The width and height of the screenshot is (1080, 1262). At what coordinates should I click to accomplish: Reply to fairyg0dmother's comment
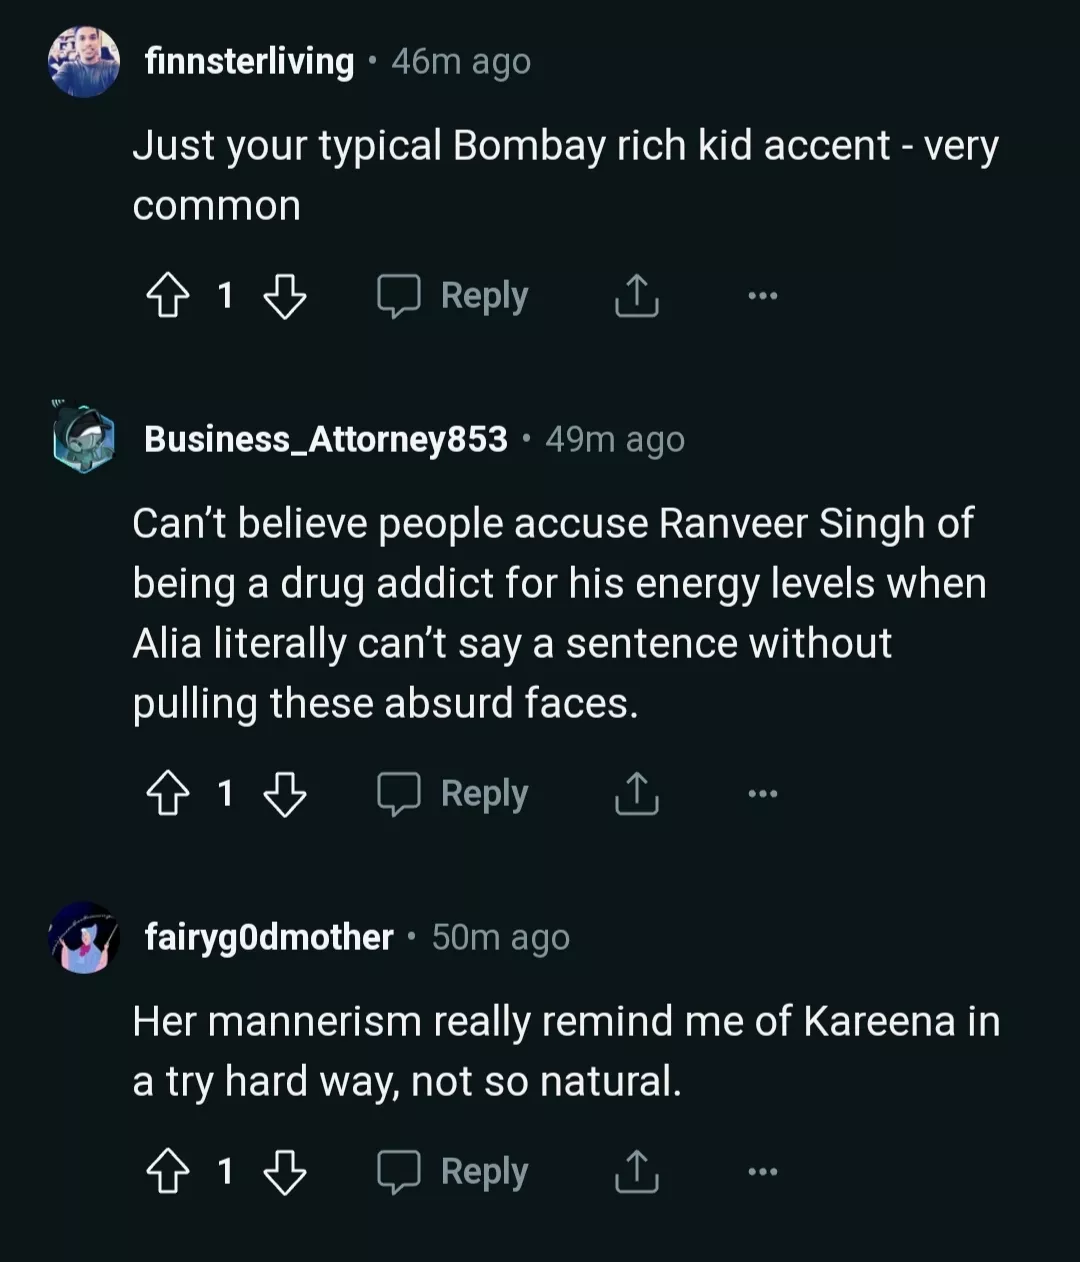tap(453, 1171)
